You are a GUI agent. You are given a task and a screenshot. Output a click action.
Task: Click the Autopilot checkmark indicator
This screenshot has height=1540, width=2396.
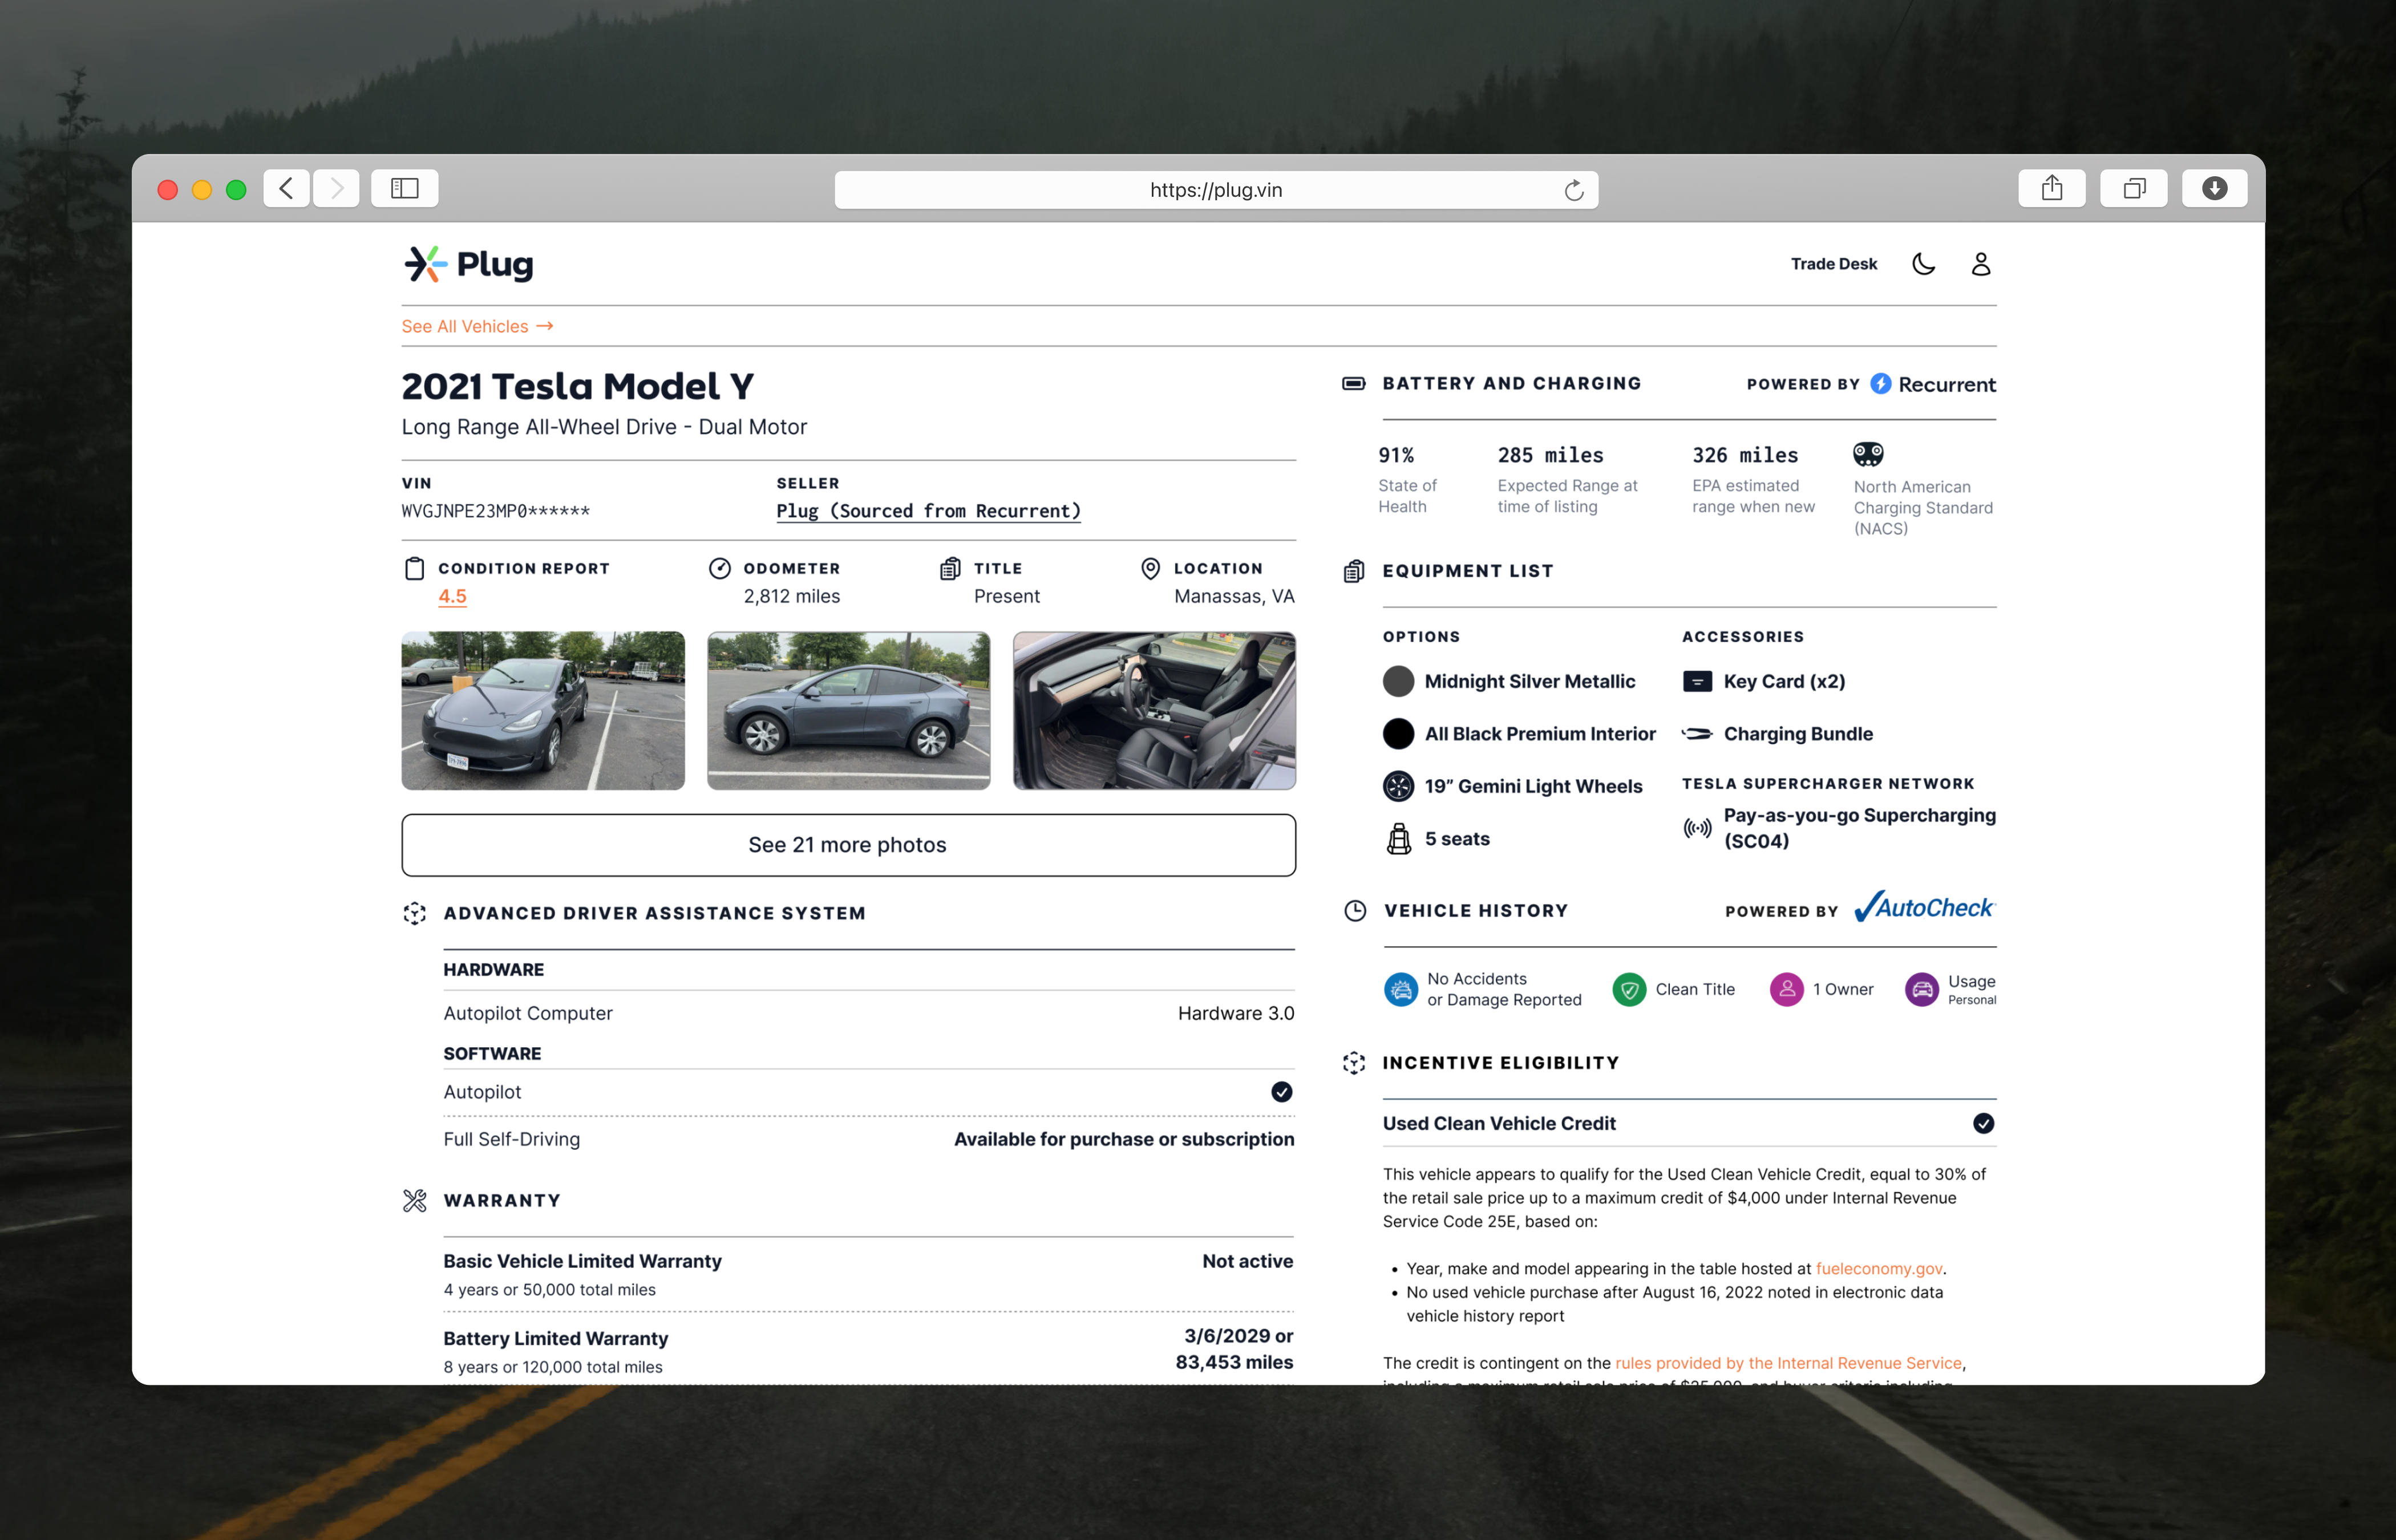(x=1281, y=1092)
